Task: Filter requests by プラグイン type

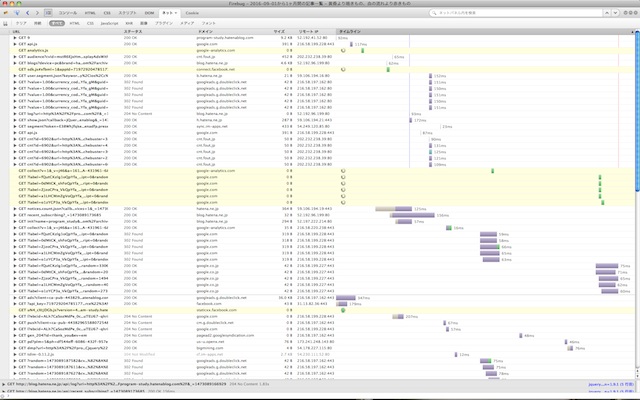Action: [x=164, y=24]
